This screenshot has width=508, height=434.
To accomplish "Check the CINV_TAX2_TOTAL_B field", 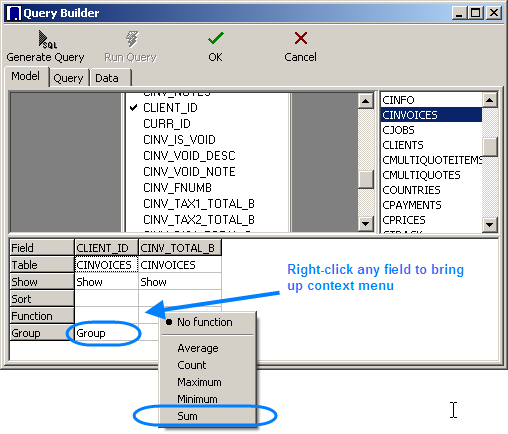I will (199, 220).
